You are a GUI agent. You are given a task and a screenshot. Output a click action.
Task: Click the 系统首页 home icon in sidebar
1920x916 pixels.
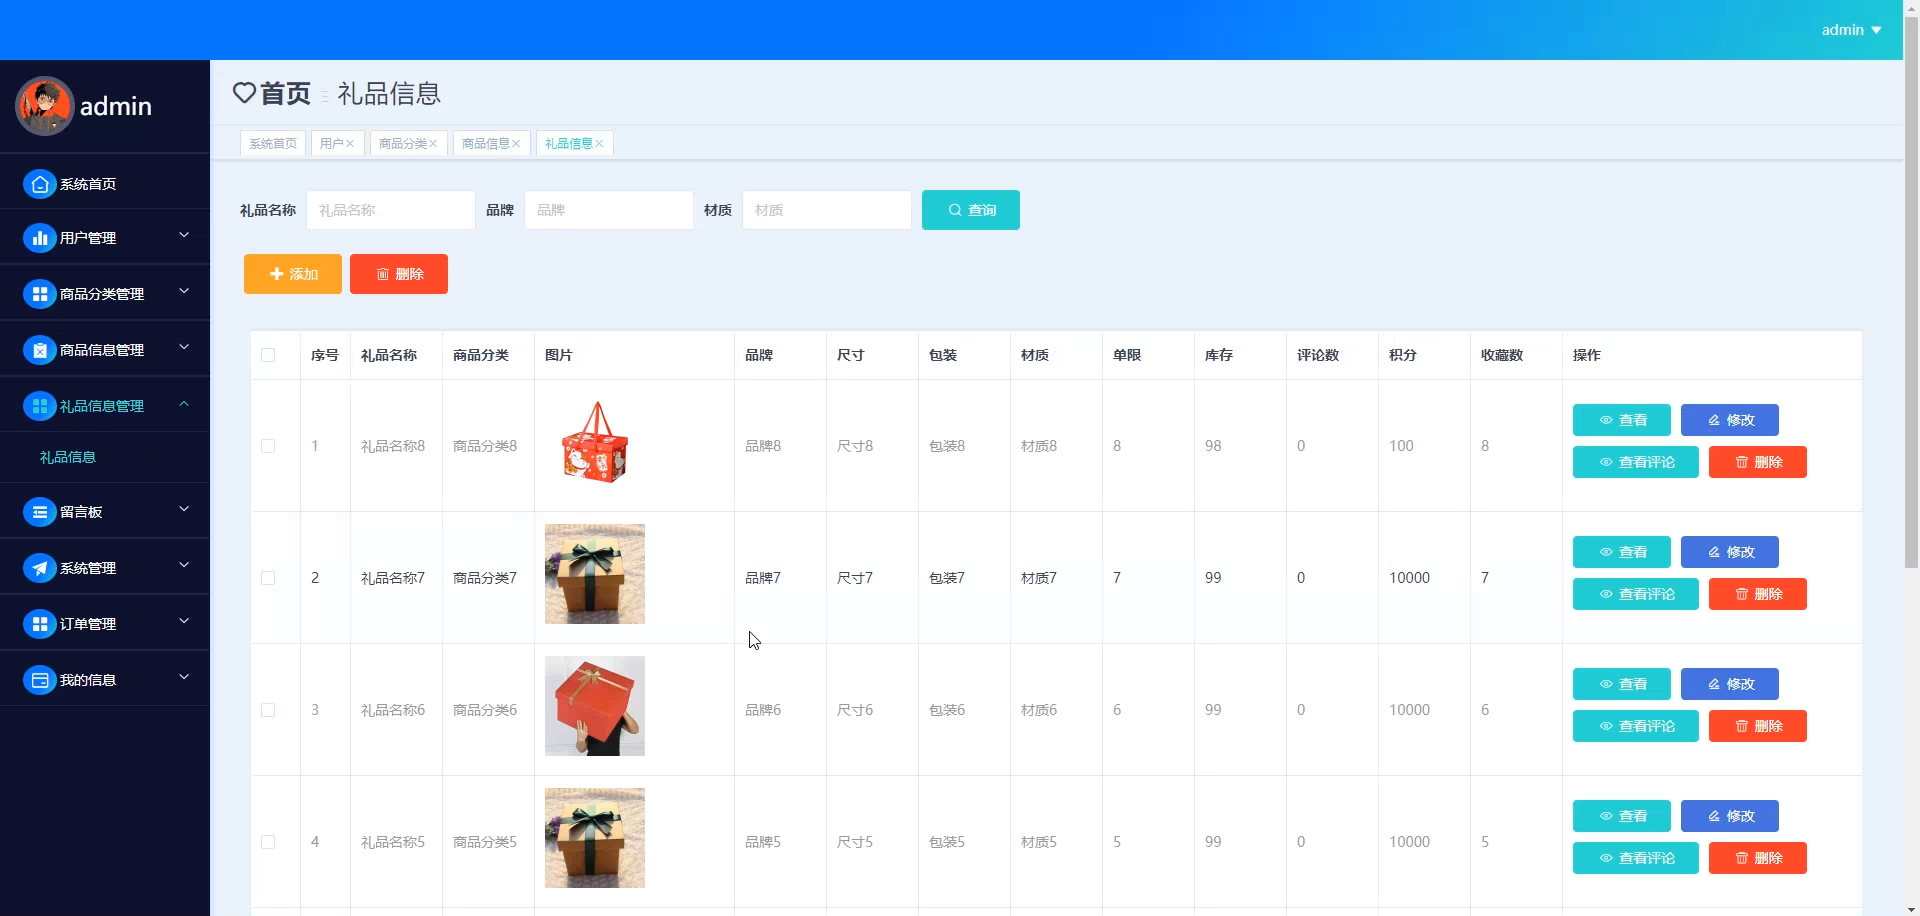coord(39,184)
